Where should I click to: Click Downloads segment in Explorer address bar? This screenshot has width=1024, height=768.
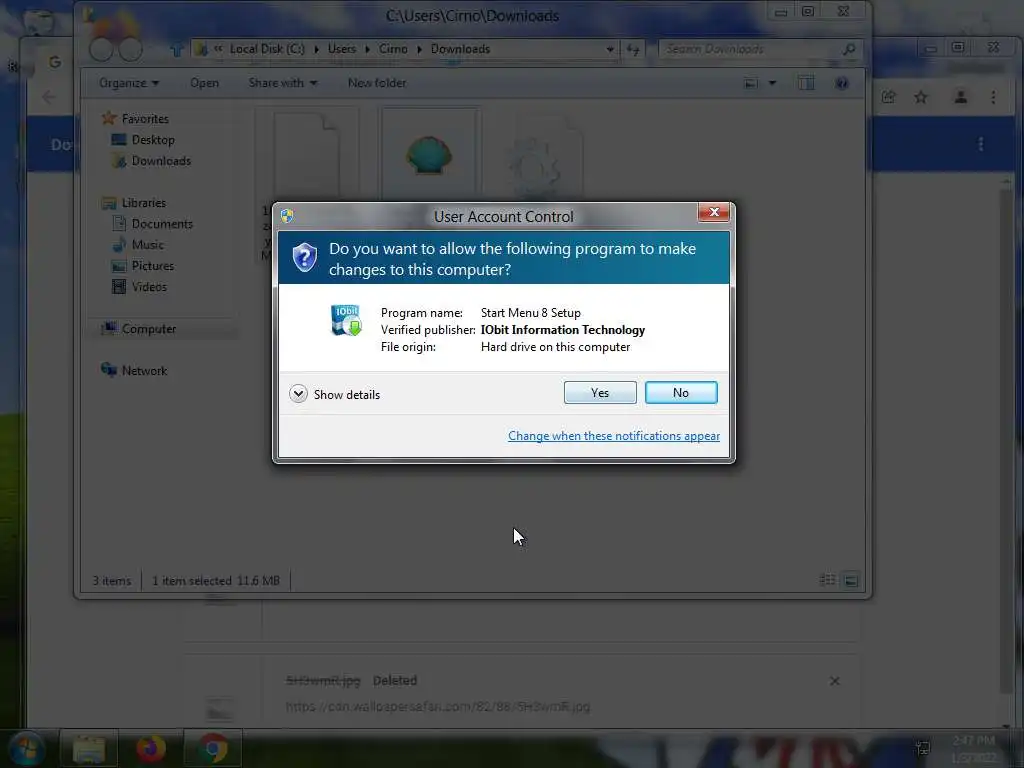pyautogui.click(x=460, y=49)
